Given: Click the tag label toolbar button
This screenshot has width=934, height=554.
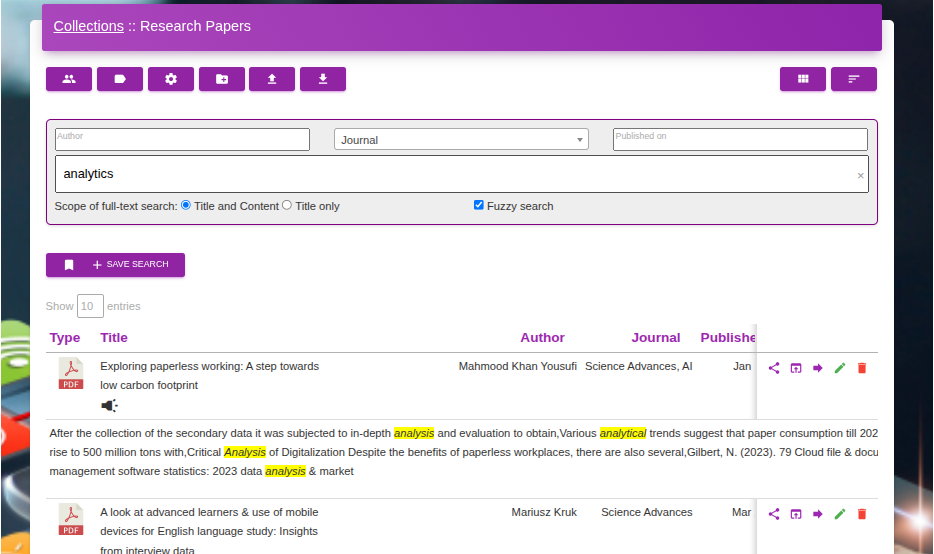Looking at the screenshot, I should click(120, 79).
